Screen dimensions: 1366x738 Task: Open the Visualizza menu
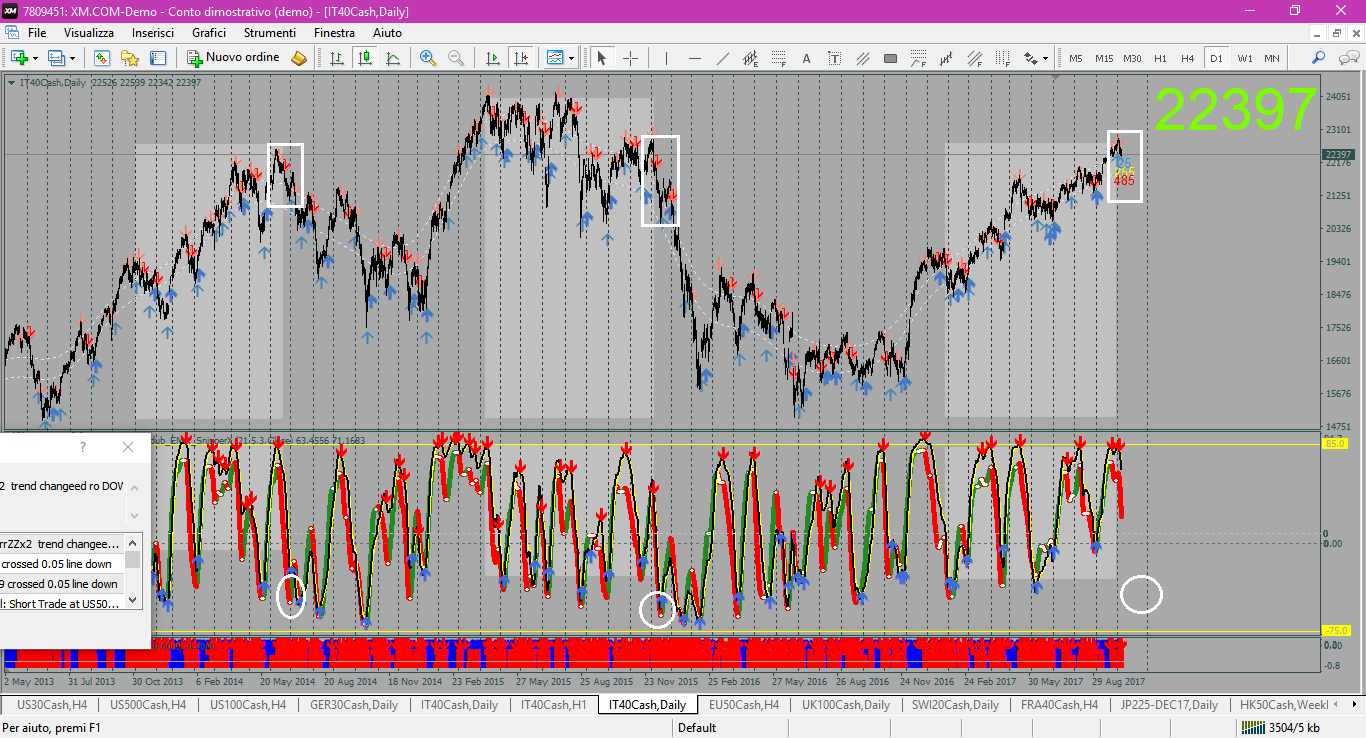click(x=89, y=33)
